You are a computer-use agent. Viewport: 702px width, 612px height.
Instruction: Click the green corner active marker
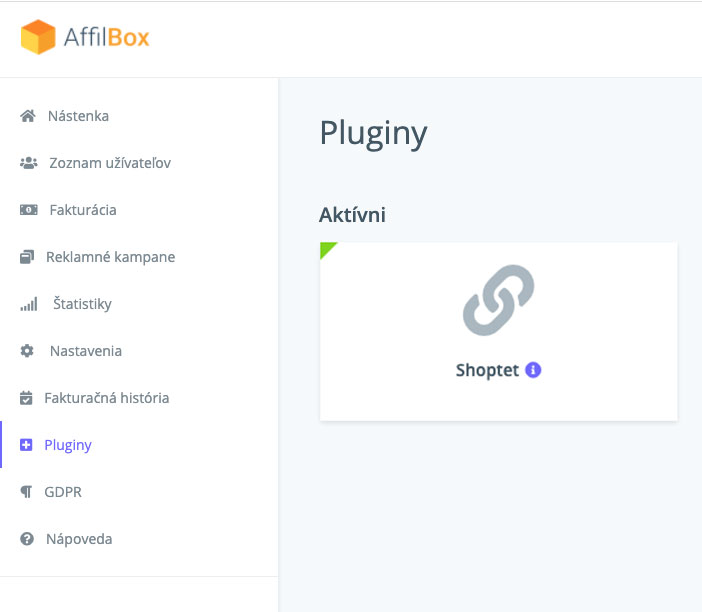[326, 248]
